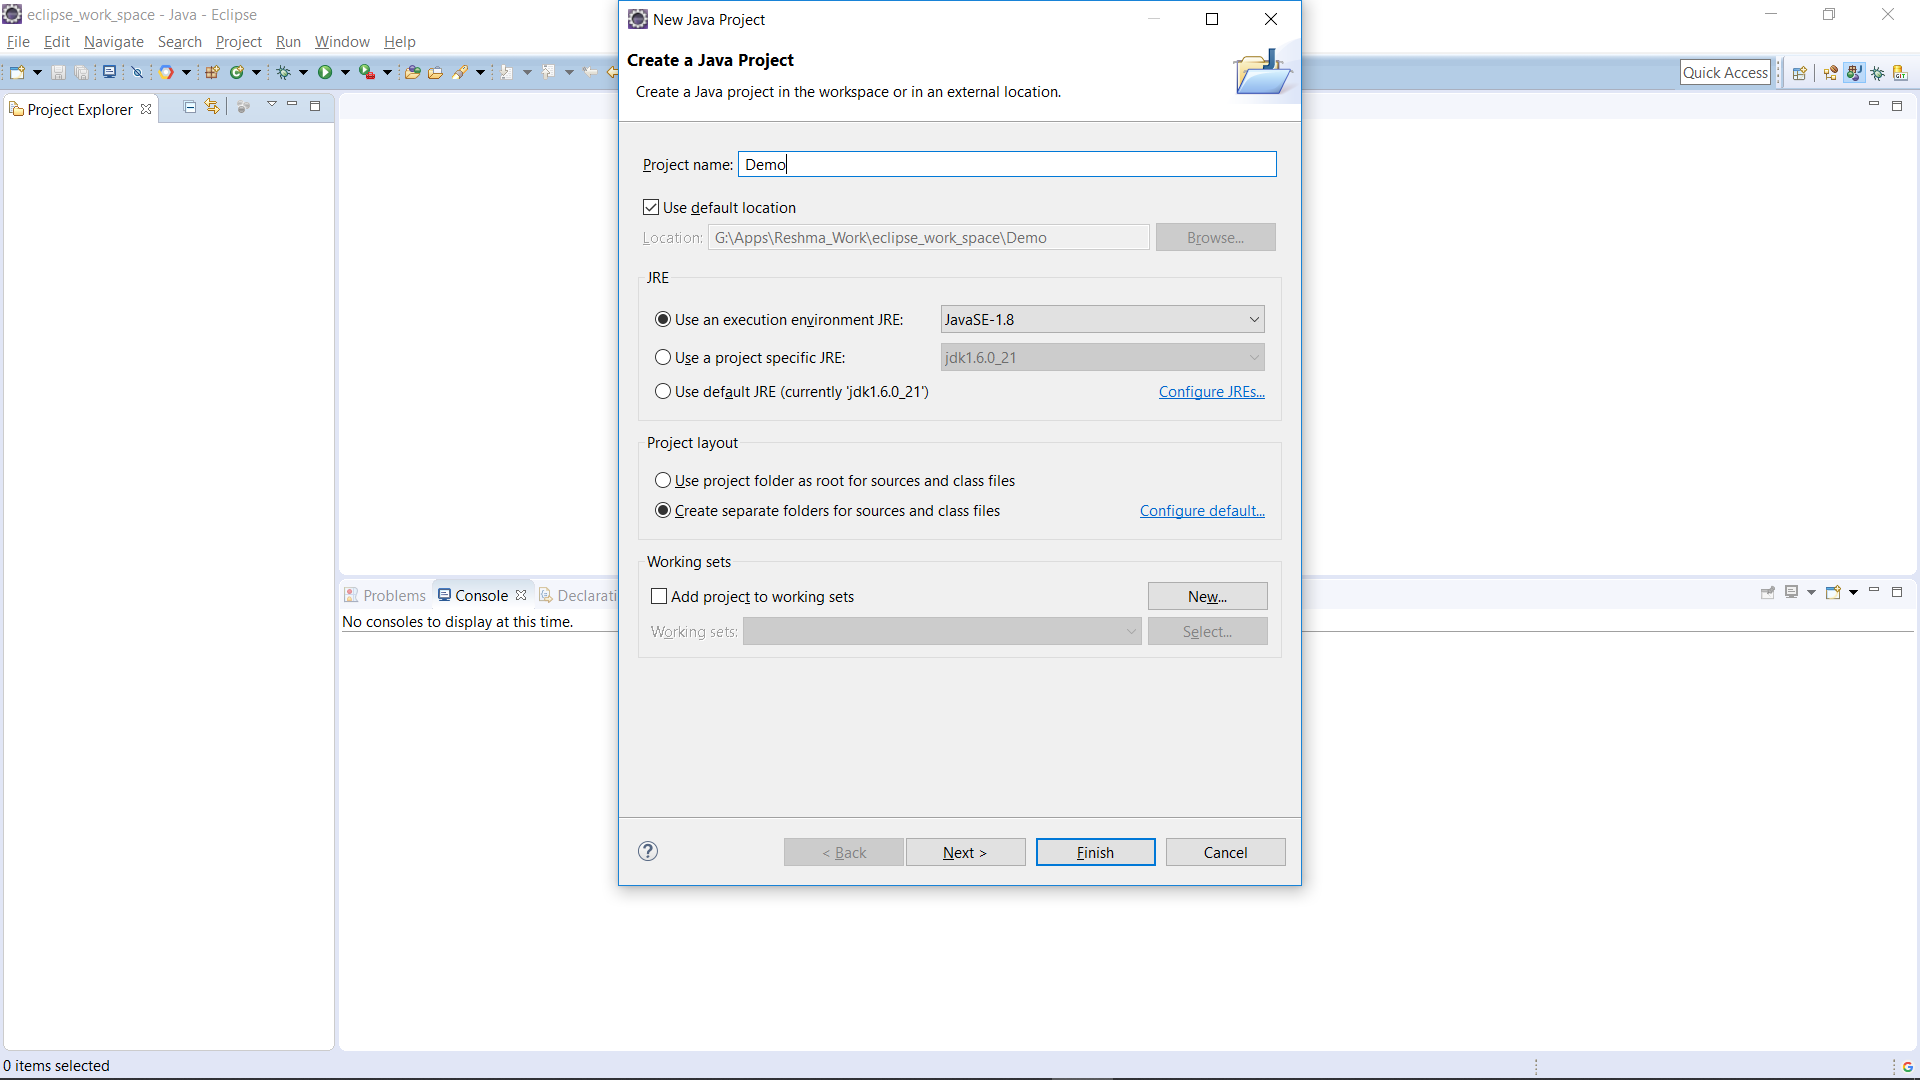Switch to the Debug perspective icon
Image resolution: width=1920 pixels, height=1080 pixels.
click(x=1878, y=73)
